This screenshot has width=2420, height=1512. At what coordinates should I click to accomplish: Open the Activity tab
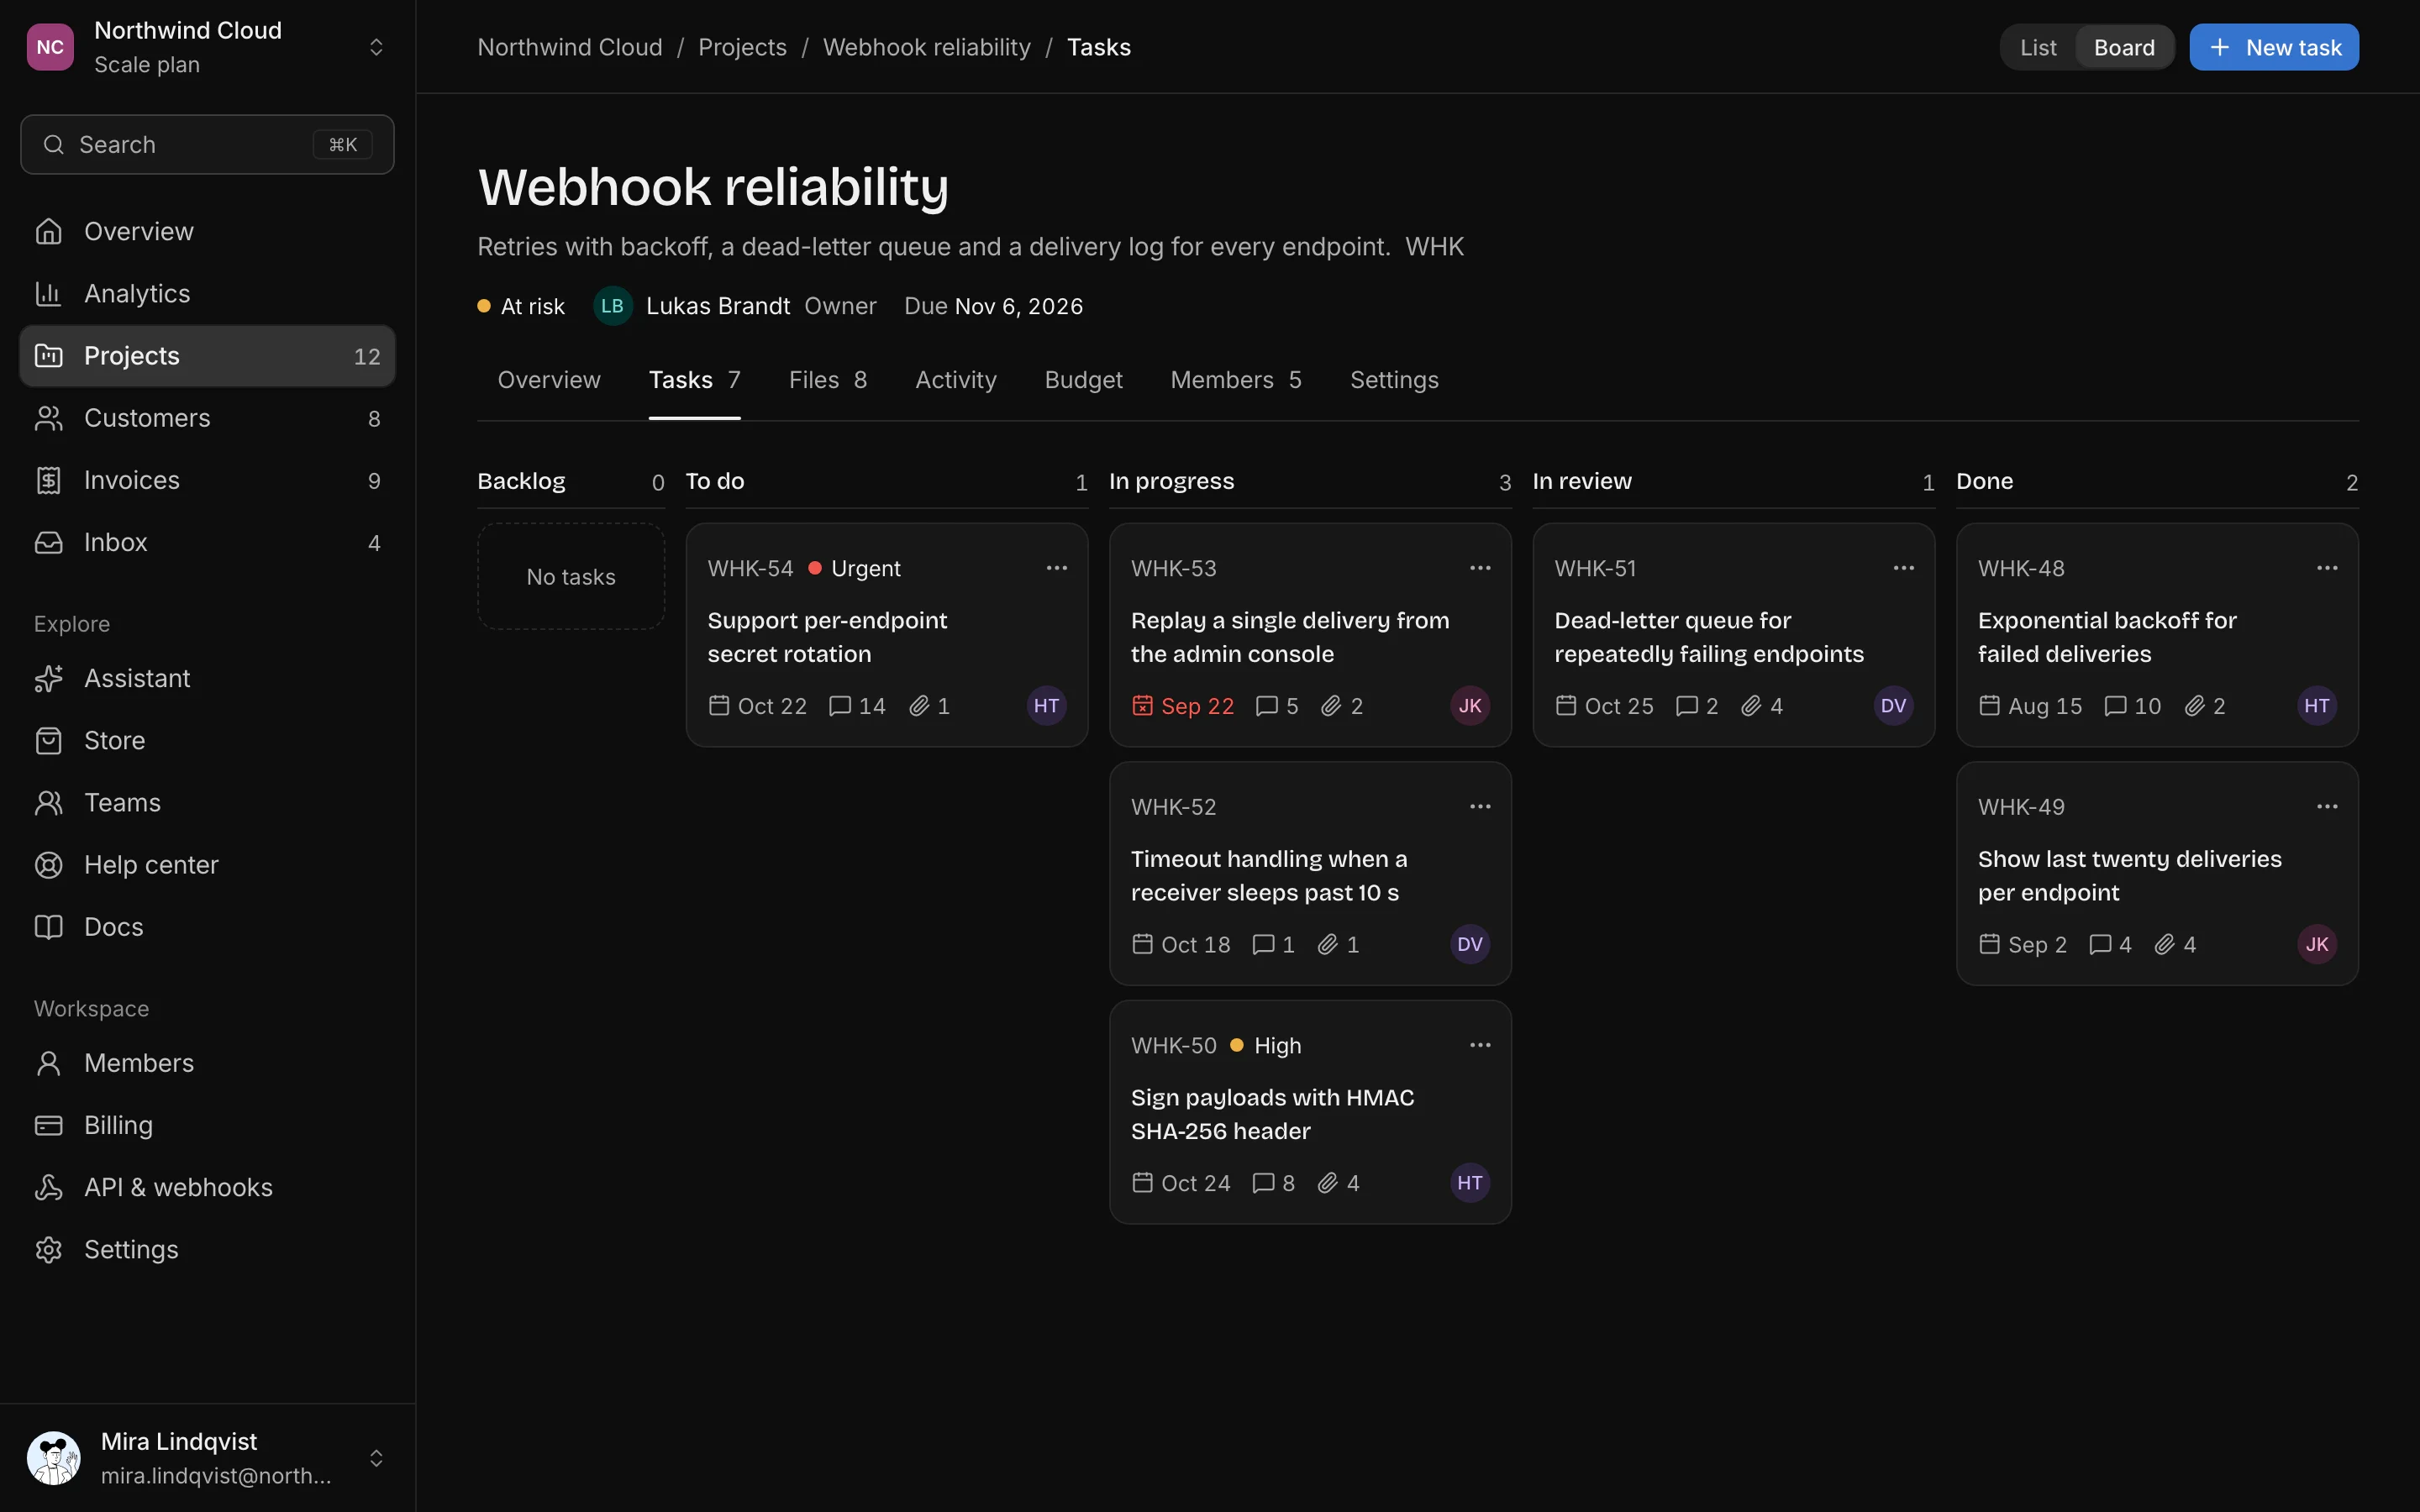[955, 380]
